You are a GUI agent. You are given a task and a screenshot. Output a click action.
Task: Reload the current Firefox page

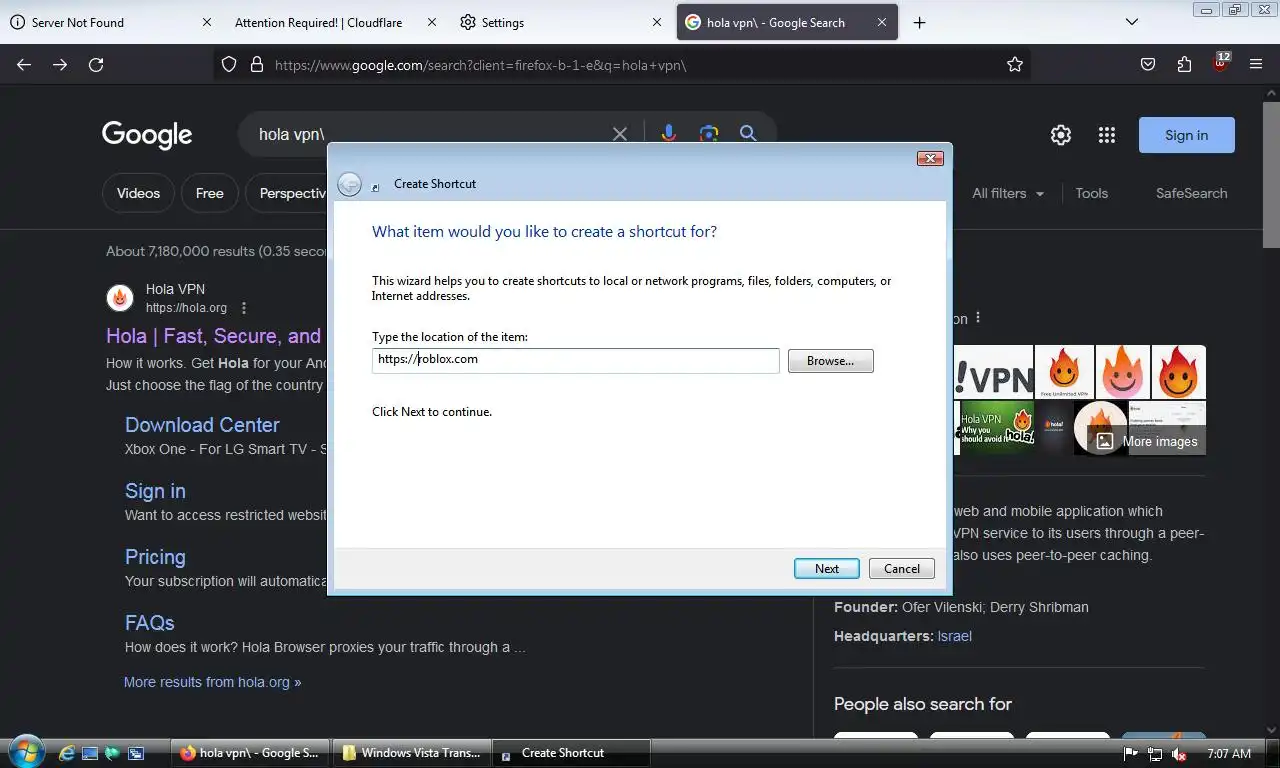(x=96, y=64)
